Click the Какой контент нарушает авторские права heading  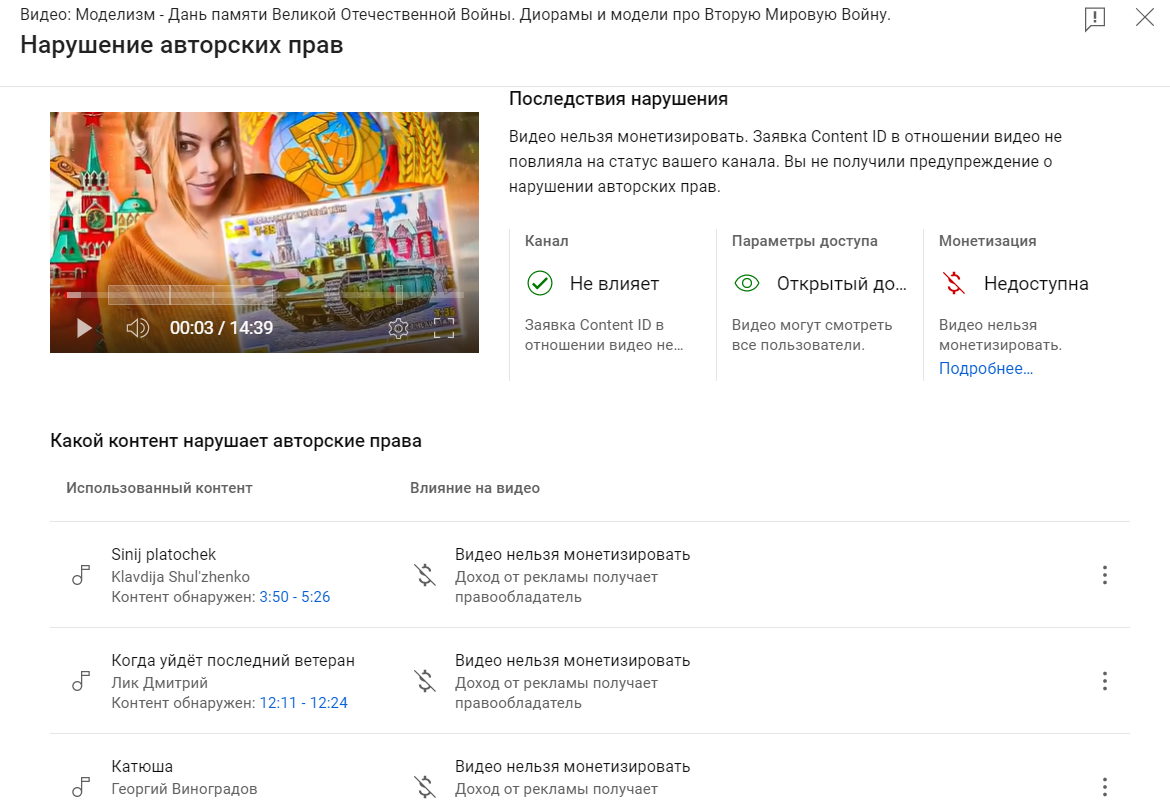point(236,441)
